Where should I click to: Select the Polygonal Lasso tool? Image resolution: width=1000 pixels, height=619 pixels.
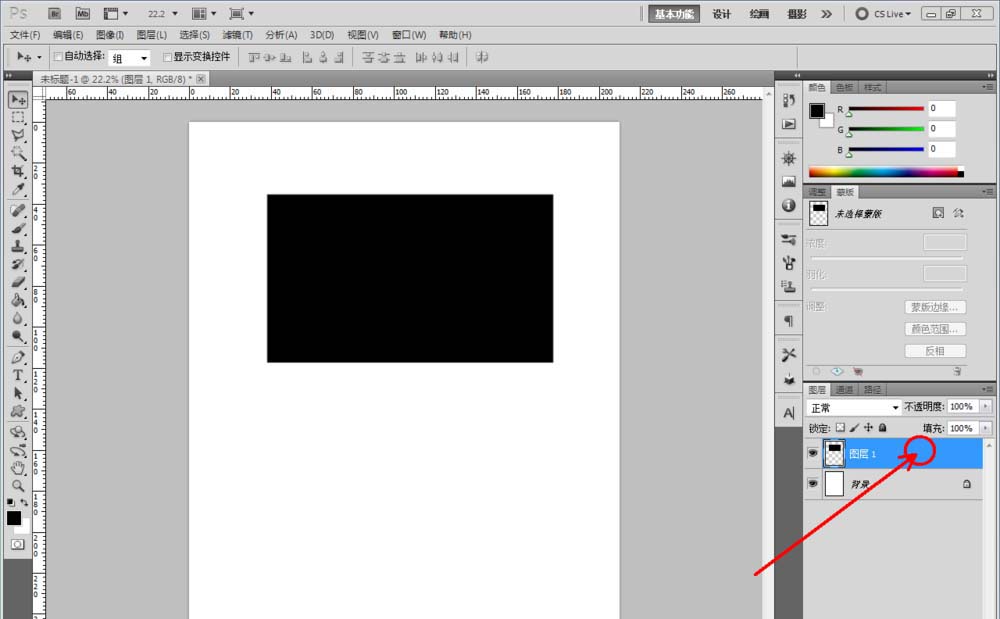[18, 135]
